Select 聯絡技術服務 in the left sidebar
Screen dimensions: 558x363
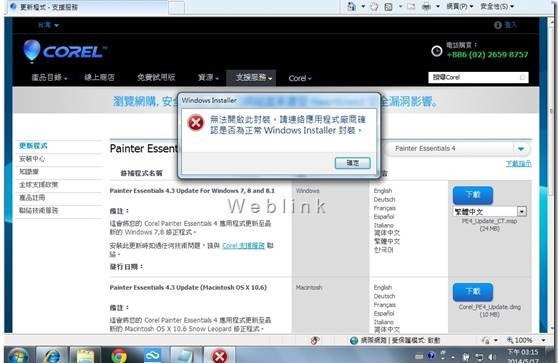38,210
